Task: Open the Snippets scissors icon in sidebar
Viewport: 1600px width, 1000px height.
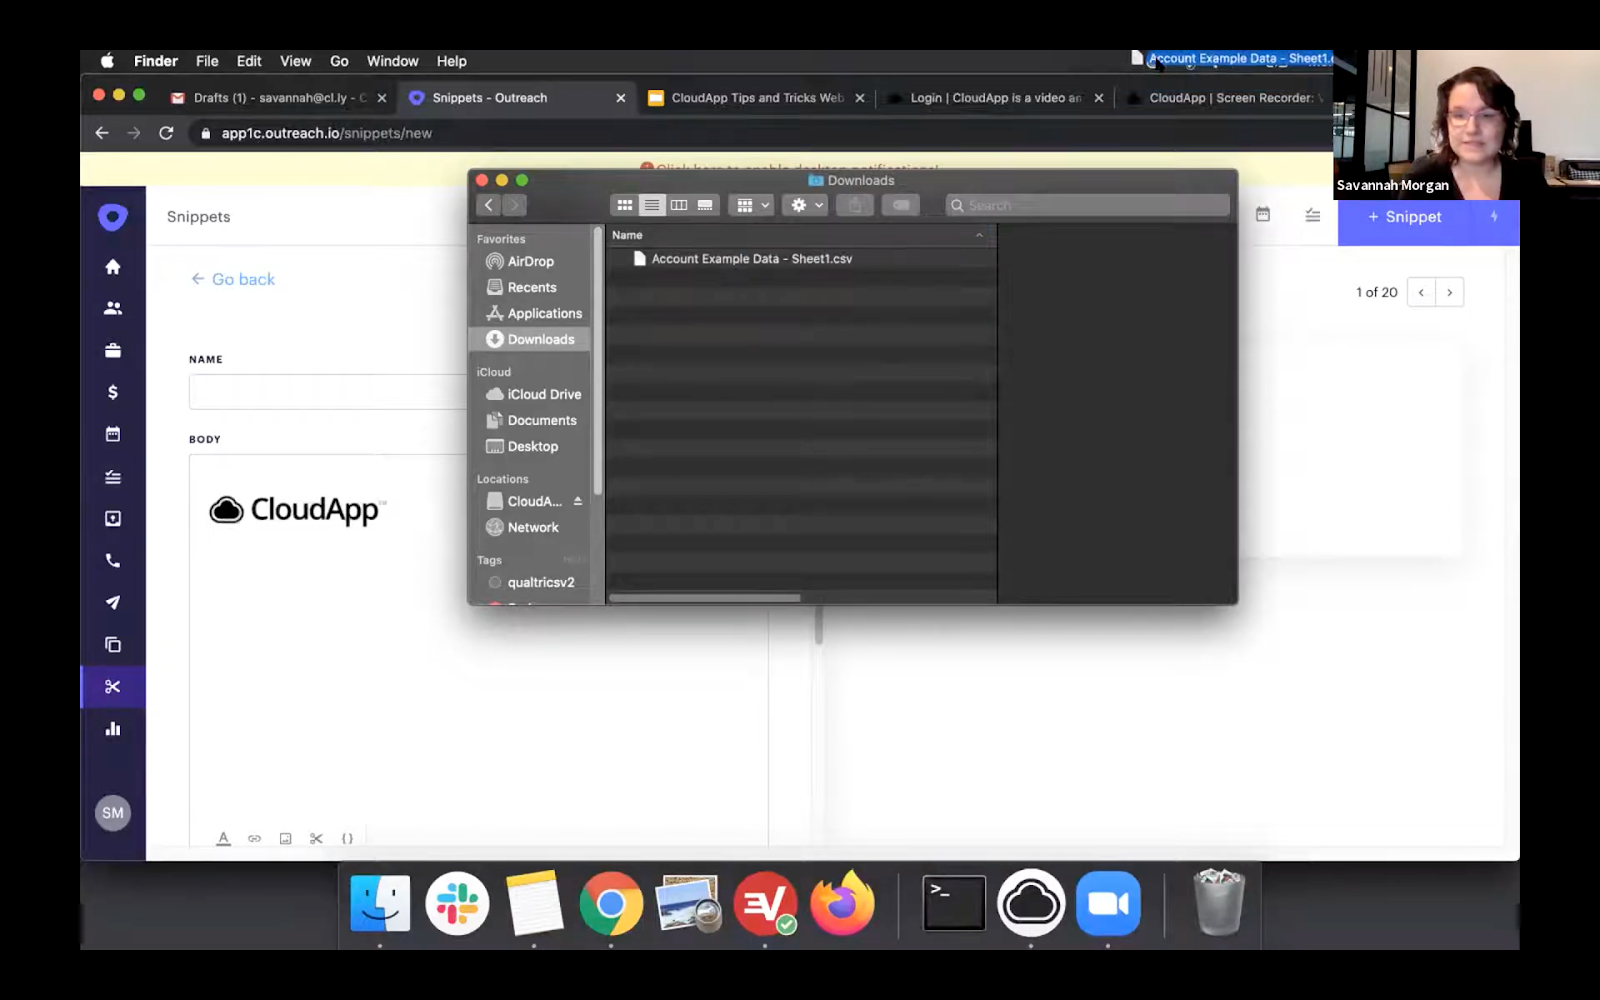Action: (x=113, y=687)
